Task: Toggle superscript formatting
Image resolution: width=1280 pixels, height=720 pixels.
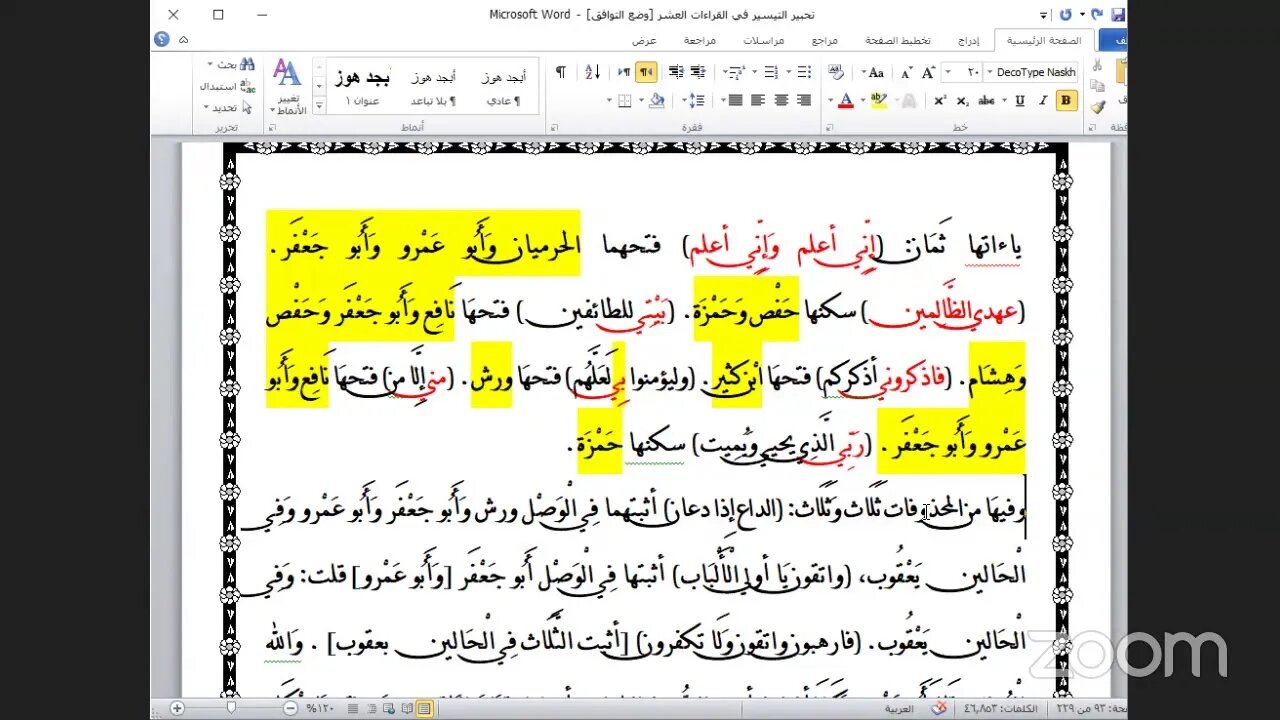Action: (939, 100)
